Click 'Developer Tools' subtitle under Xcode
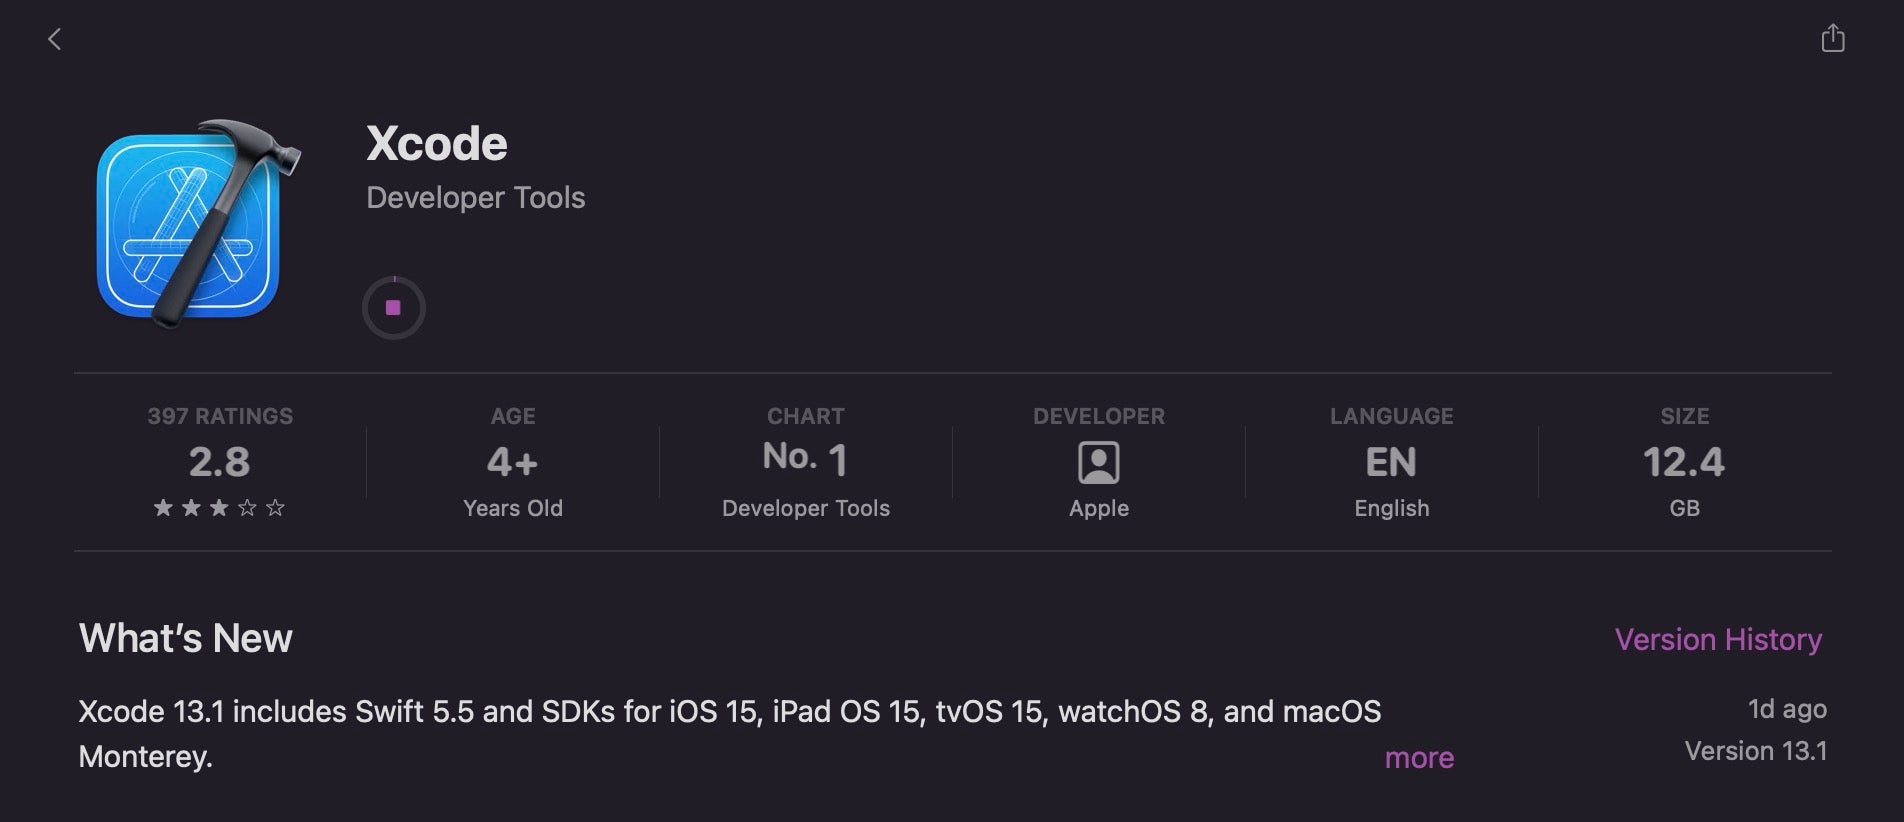This screenshot has width=1904, height=822. click(475, 198)
